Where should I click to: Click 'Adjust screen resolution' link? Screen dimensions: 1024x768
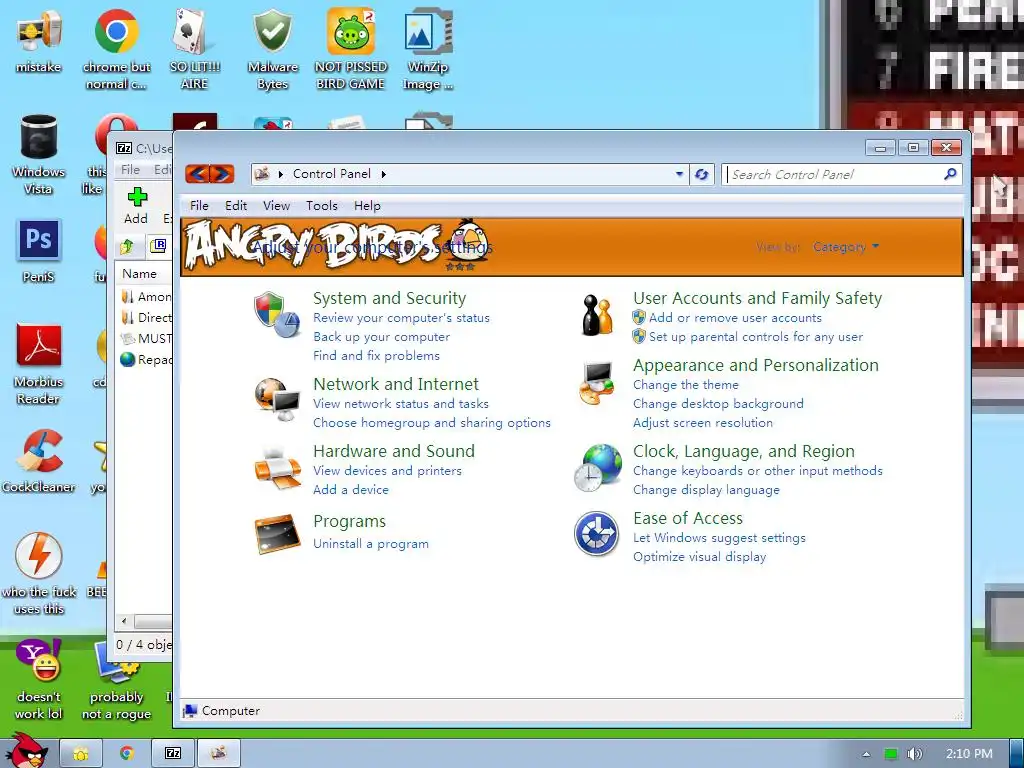703,423
